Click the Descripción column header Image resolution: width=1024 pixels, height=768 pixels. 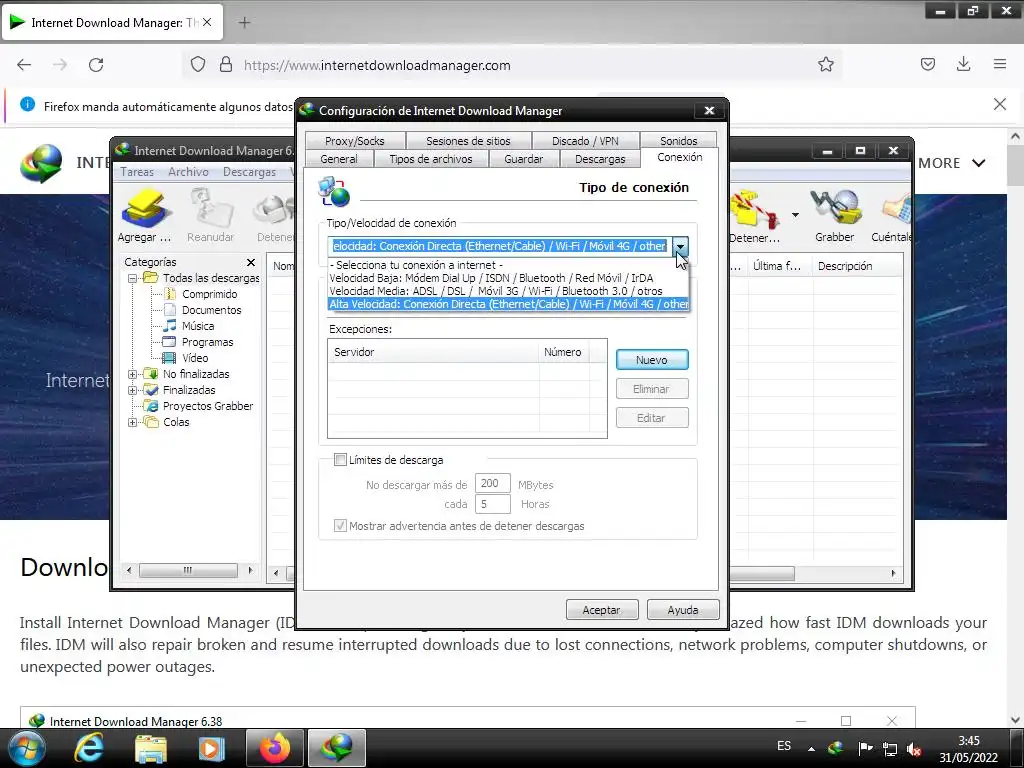point(856,266)
